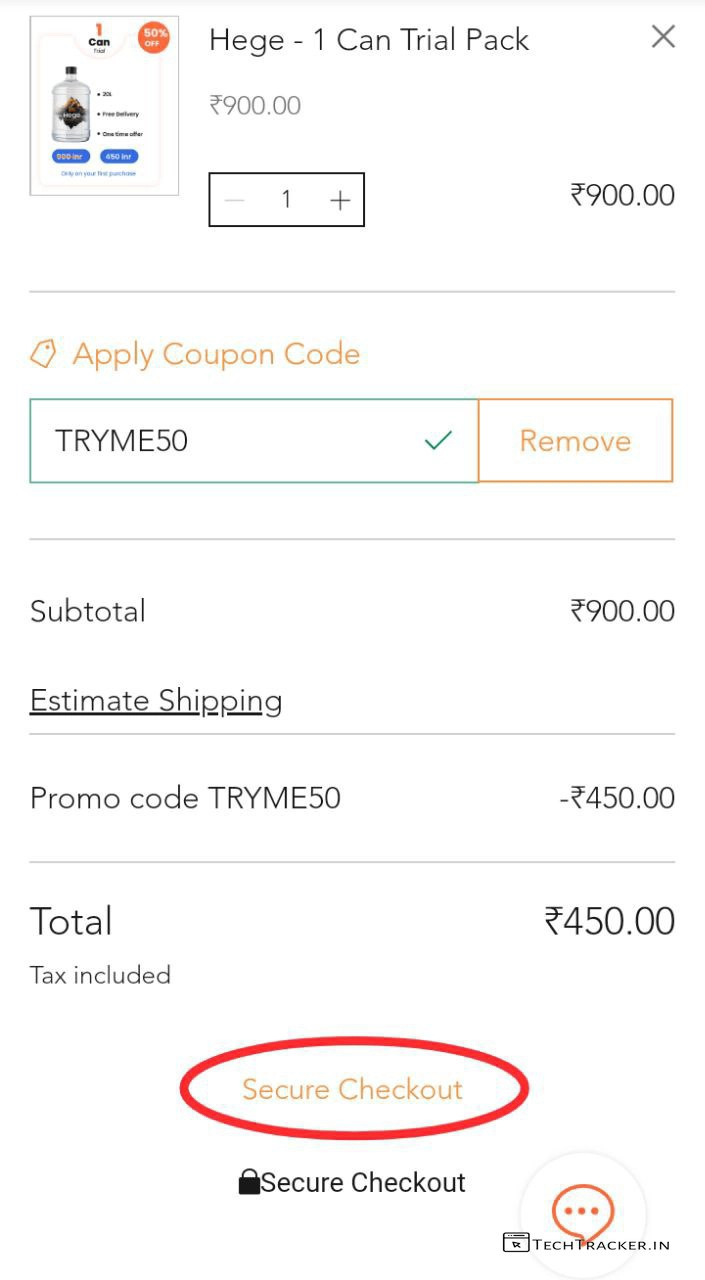
Task: Open the orange chat bubble widget
Action: [582, 1211]
